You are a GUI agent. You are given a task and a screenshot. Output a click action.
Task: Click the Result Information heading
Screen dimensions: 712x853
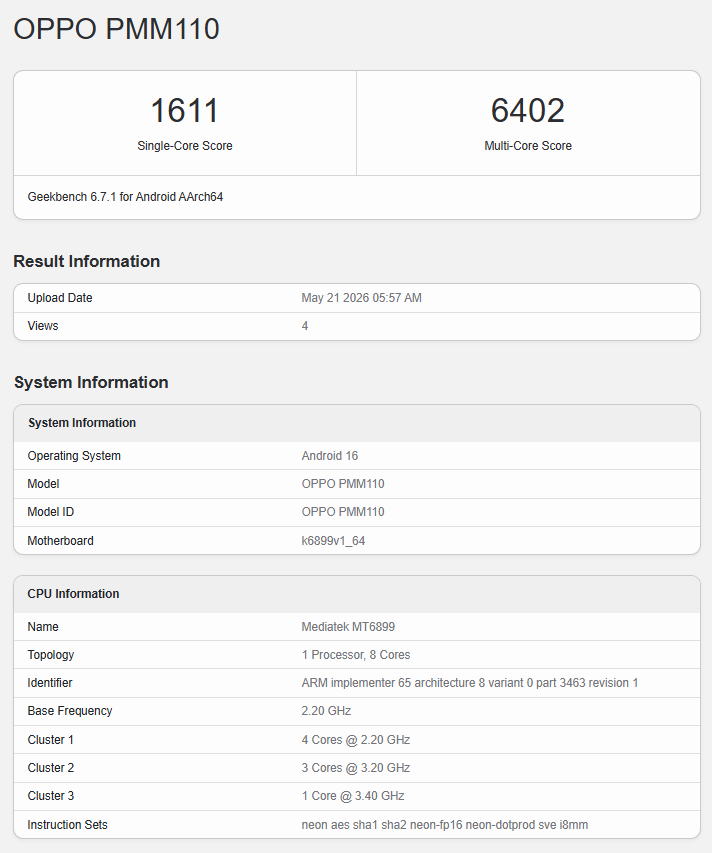[86, 261]
